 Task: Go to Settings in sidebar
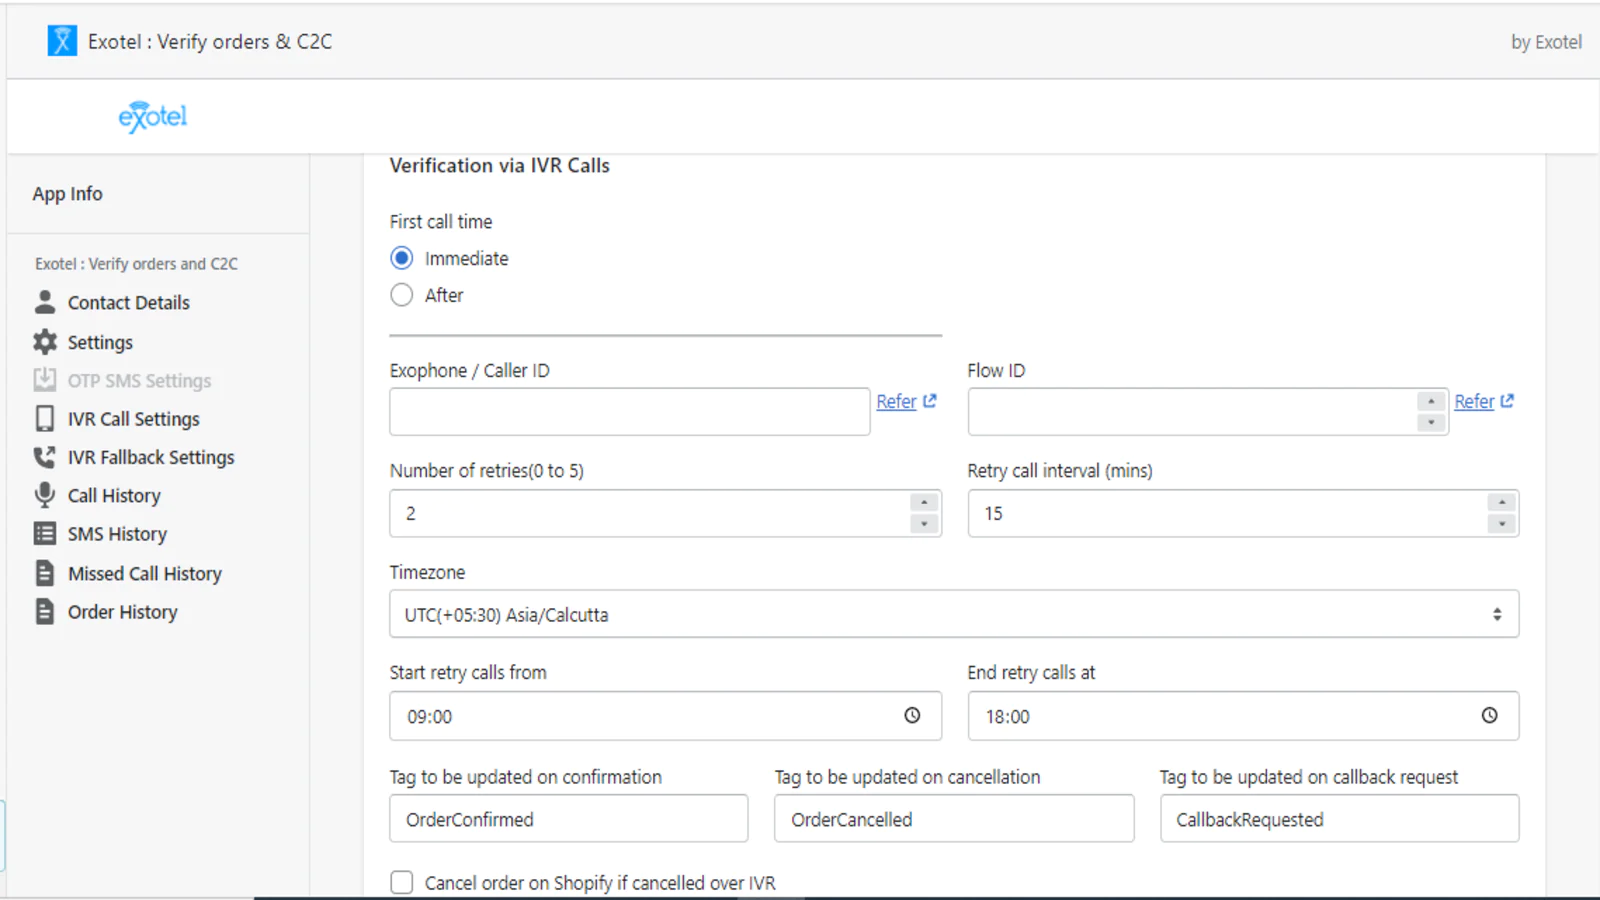(100, 342)
